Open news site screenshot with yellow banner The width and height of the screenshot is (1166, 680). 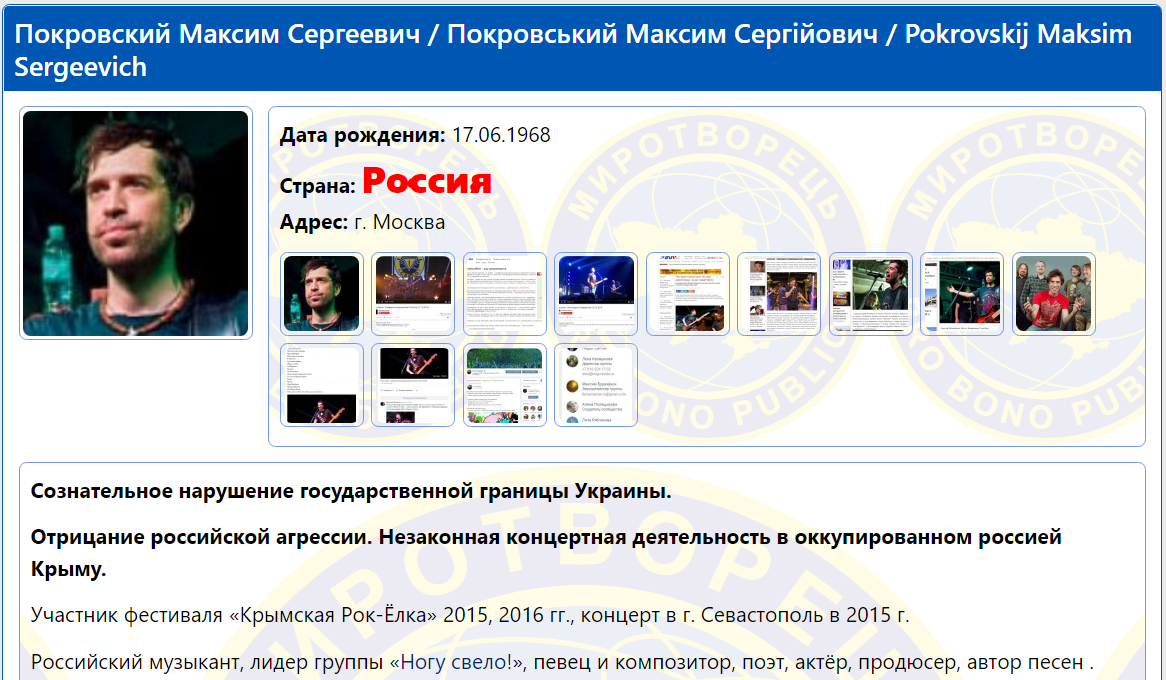click(688, 294)
